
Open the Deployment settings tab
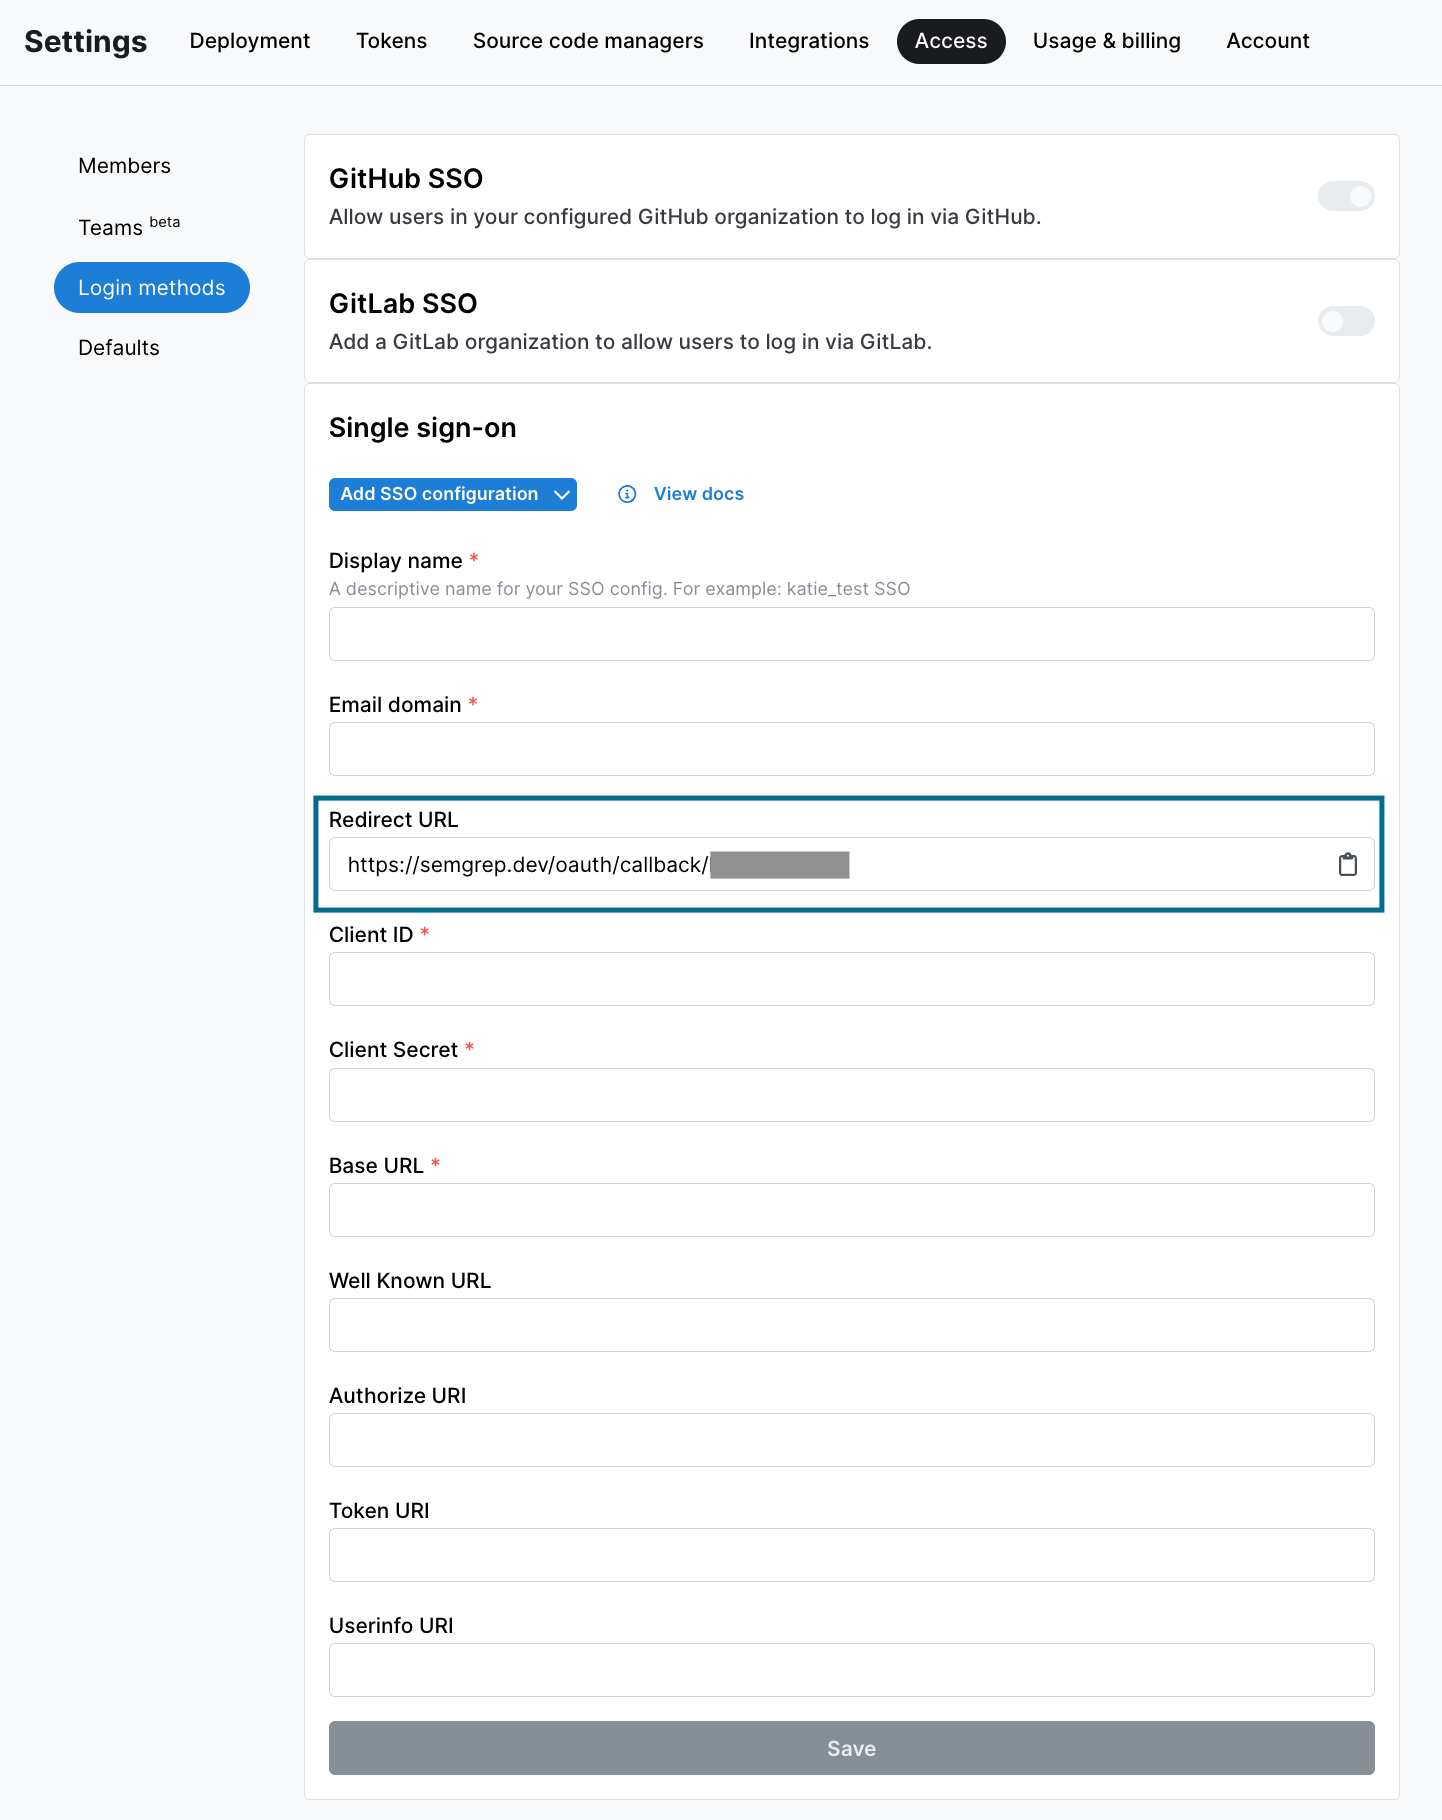249,41
